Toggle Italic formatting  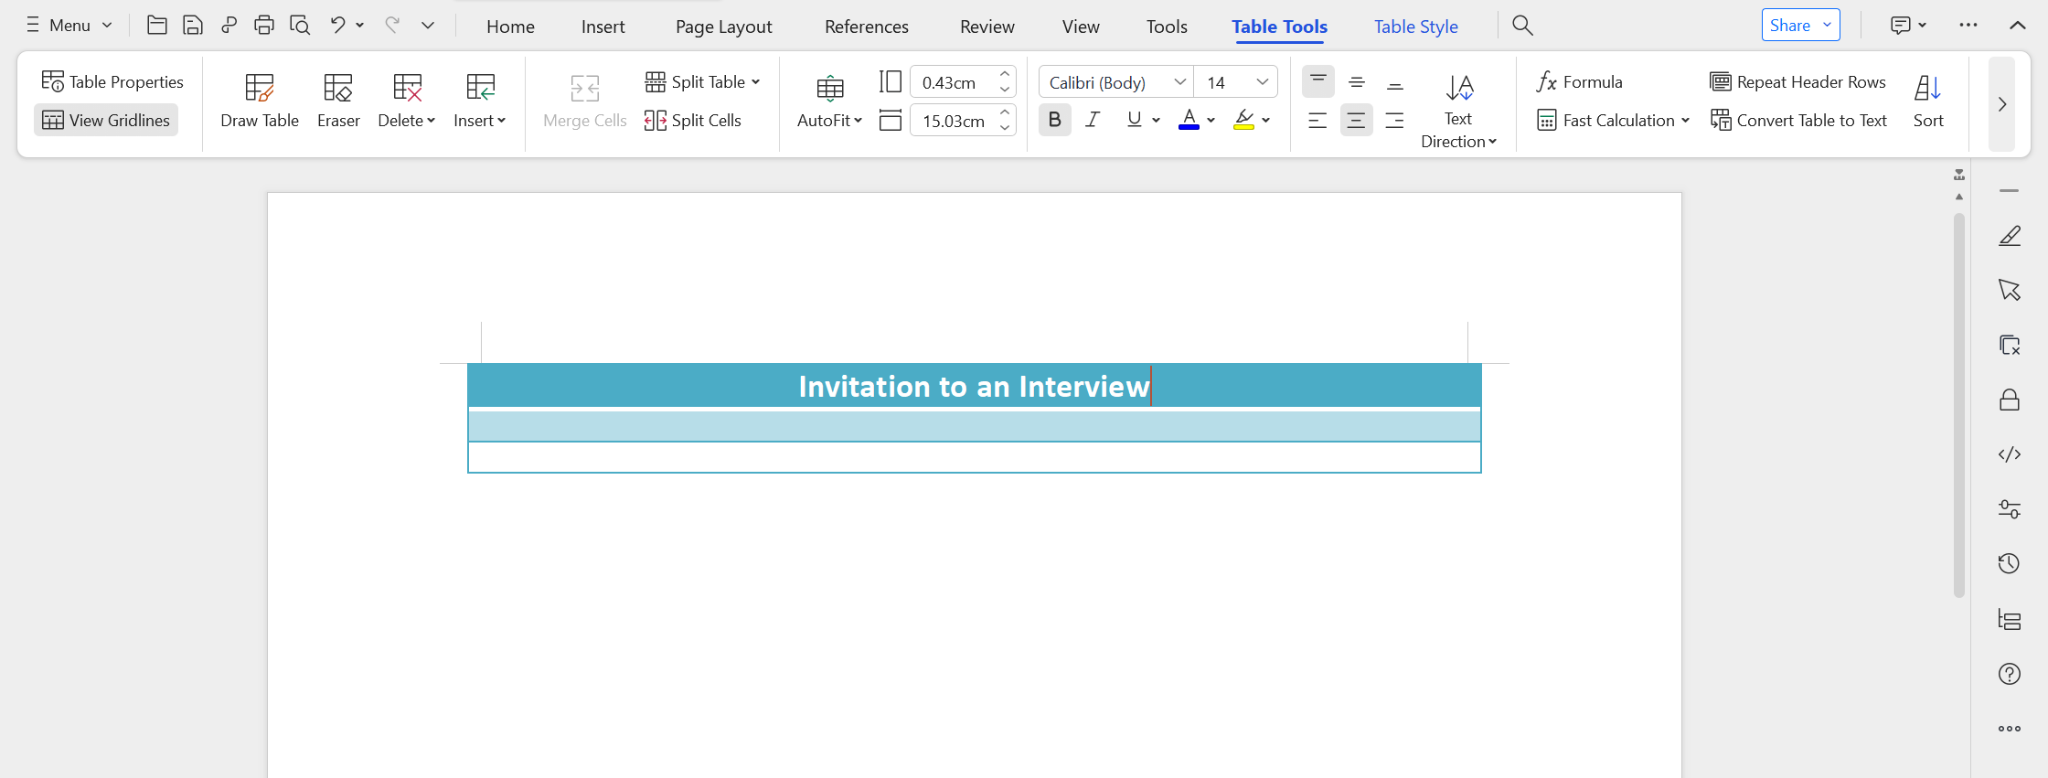[1092, 120]
